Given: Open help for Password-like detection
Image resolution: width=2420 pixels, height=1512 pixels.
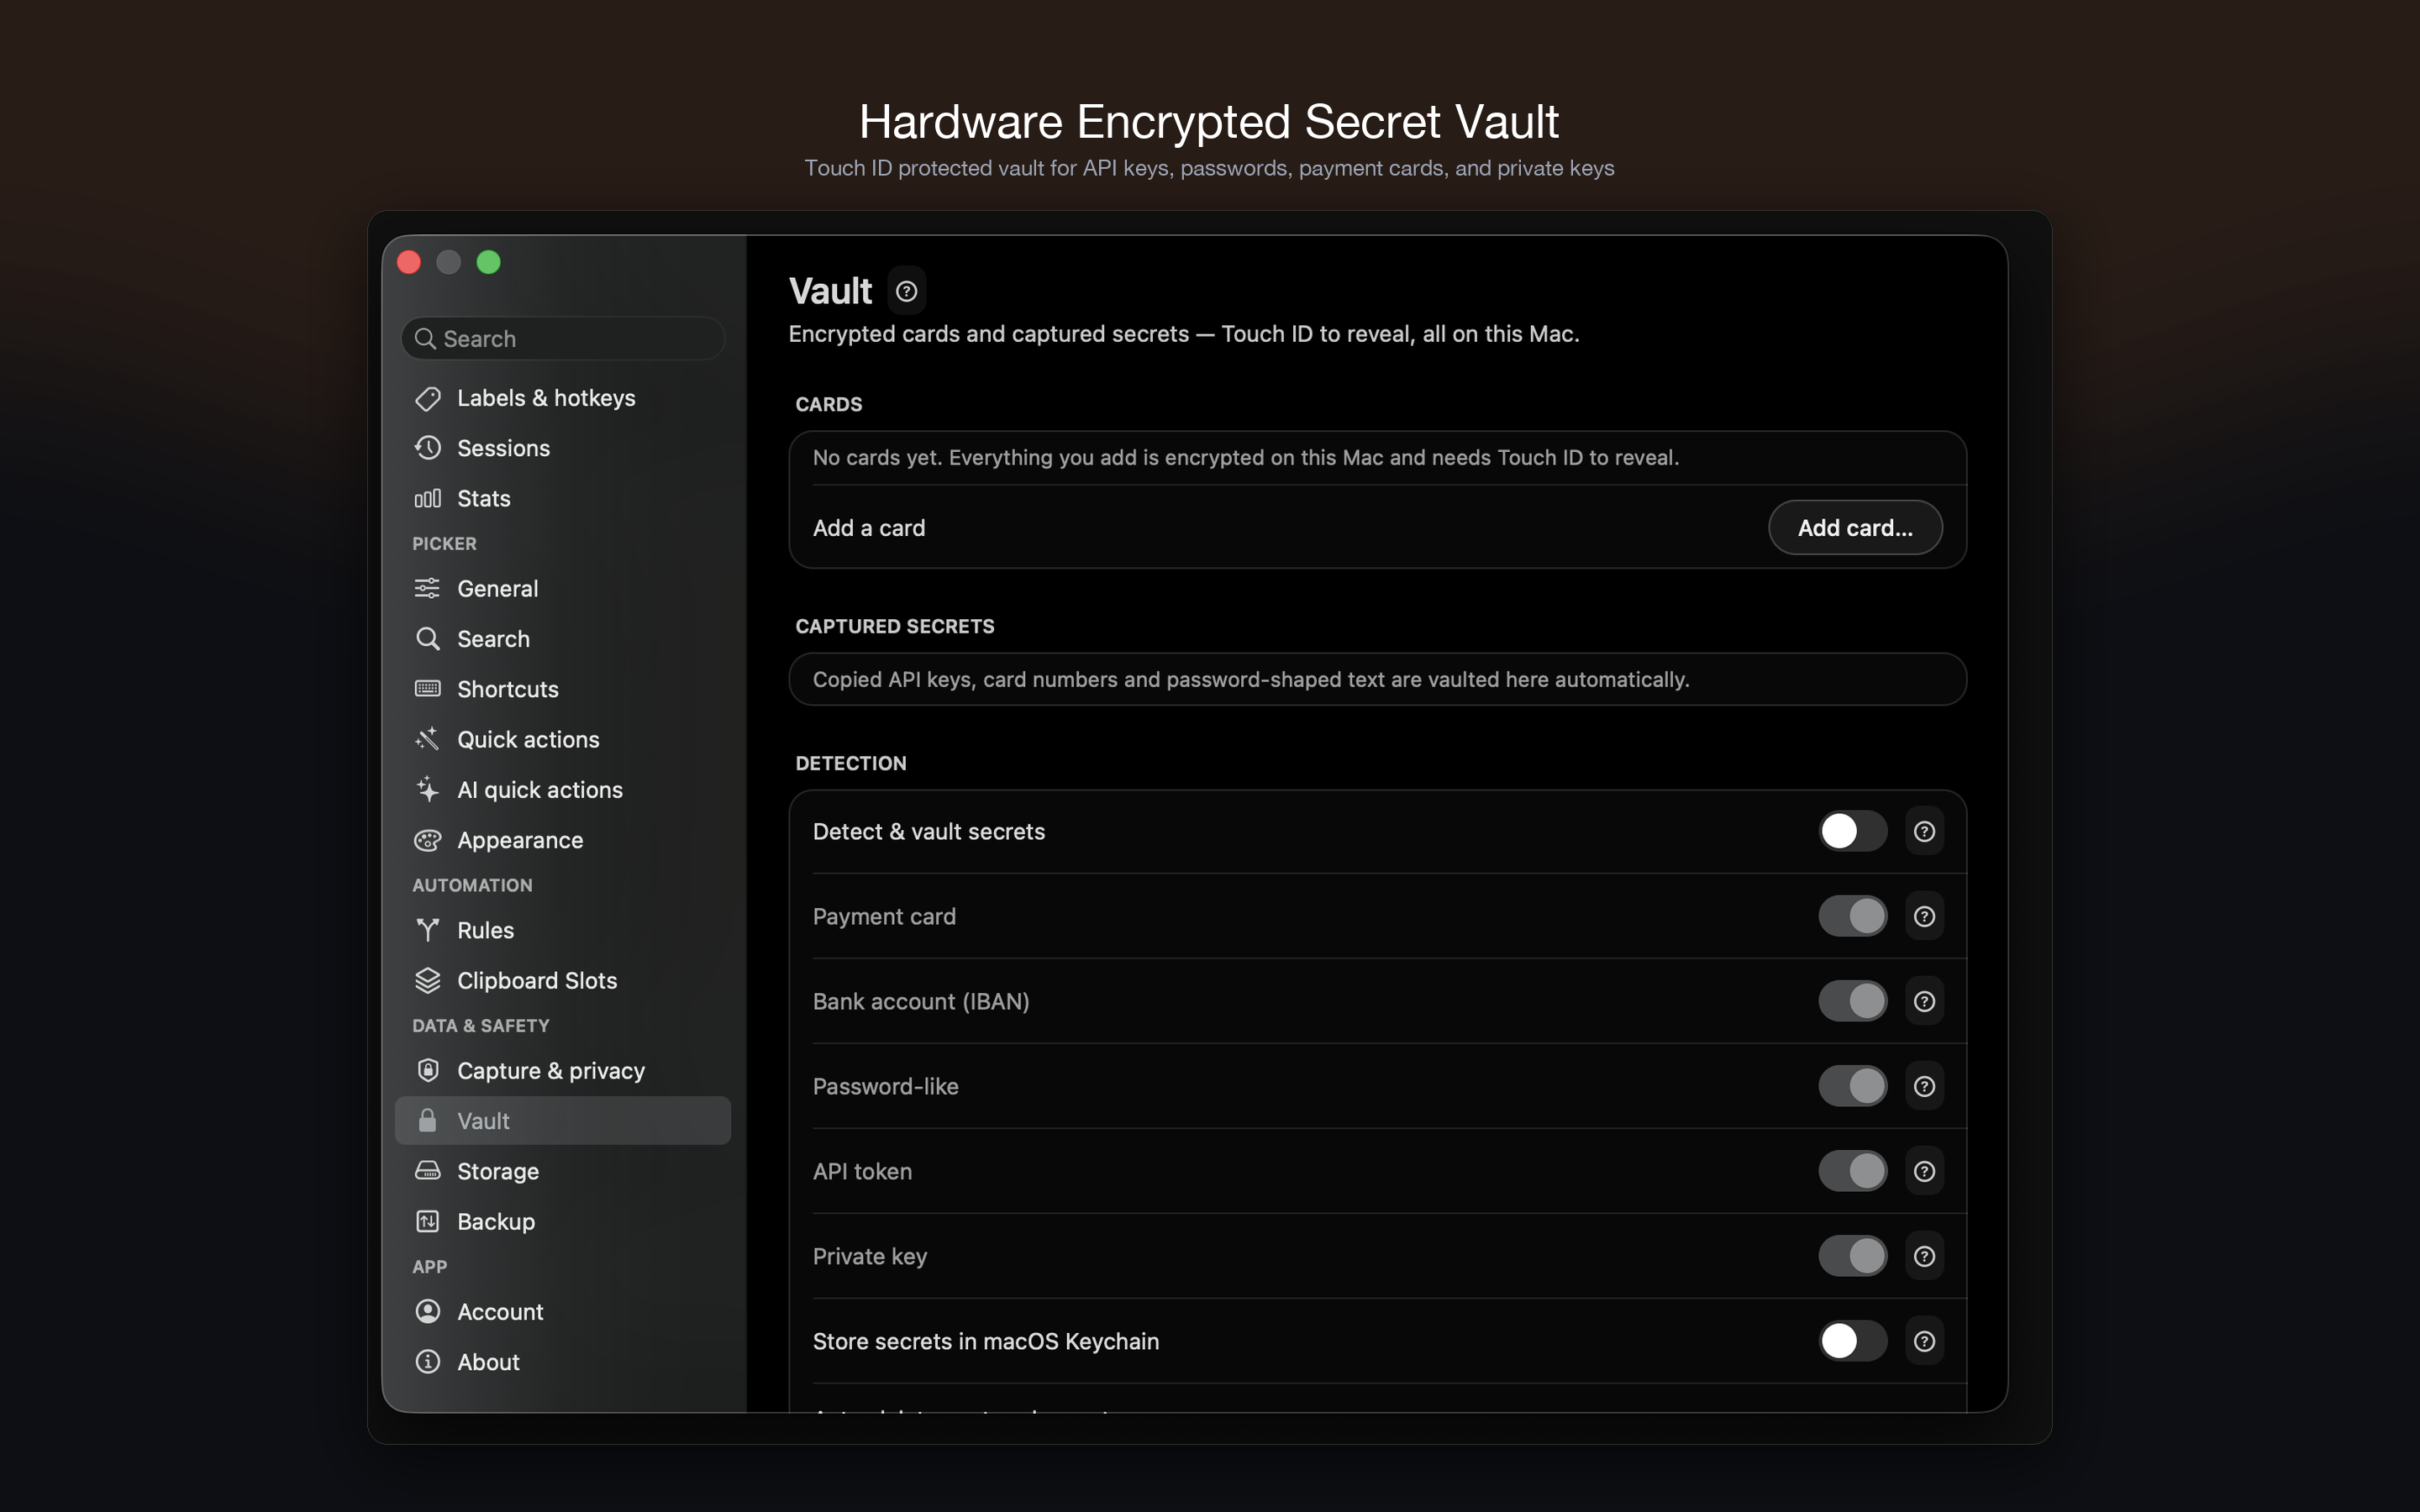Looking at the screenshot, I should (x=1924, y=1086).
